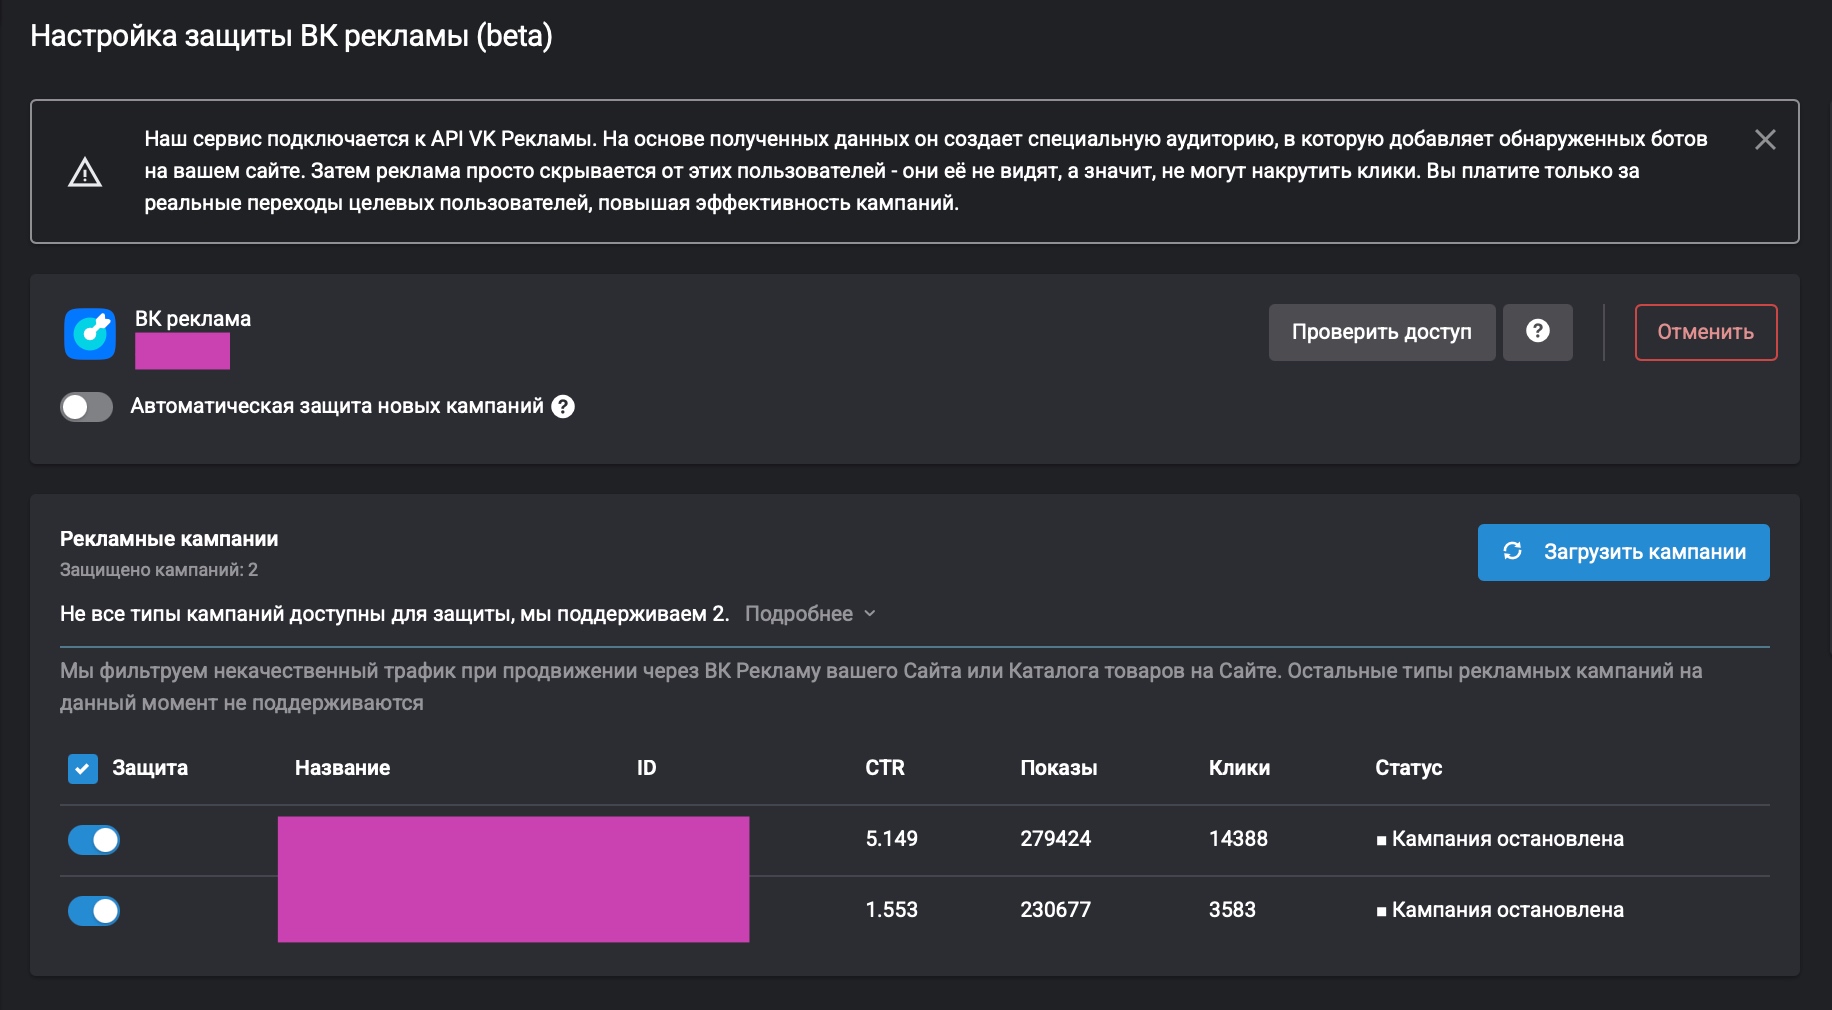The image size is (1832, 1010).
Task: Click the Защищено кампаний: 2 text
Action: click(159, 570)
